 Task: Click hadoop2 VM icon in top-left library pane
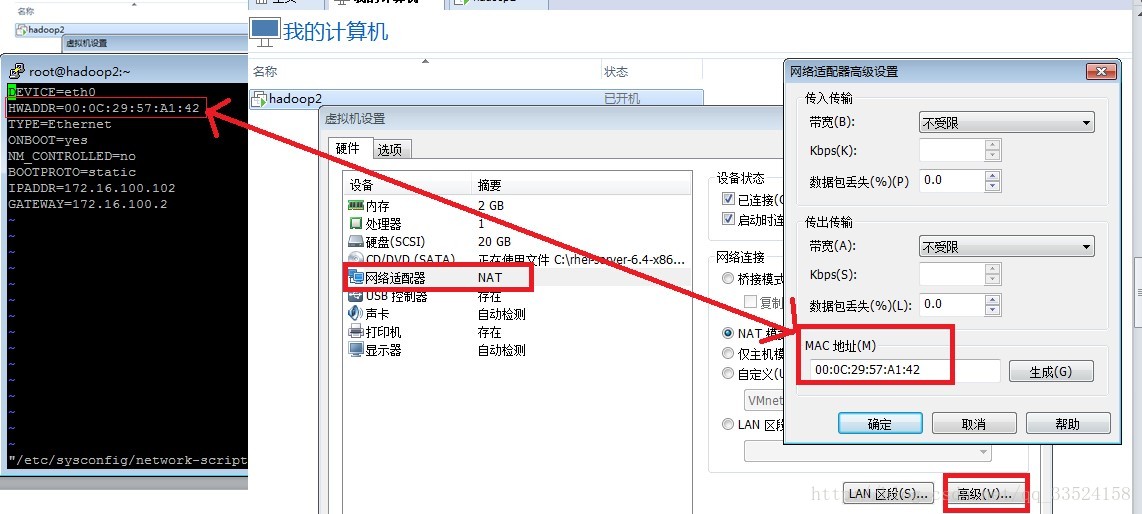point(22,30)
